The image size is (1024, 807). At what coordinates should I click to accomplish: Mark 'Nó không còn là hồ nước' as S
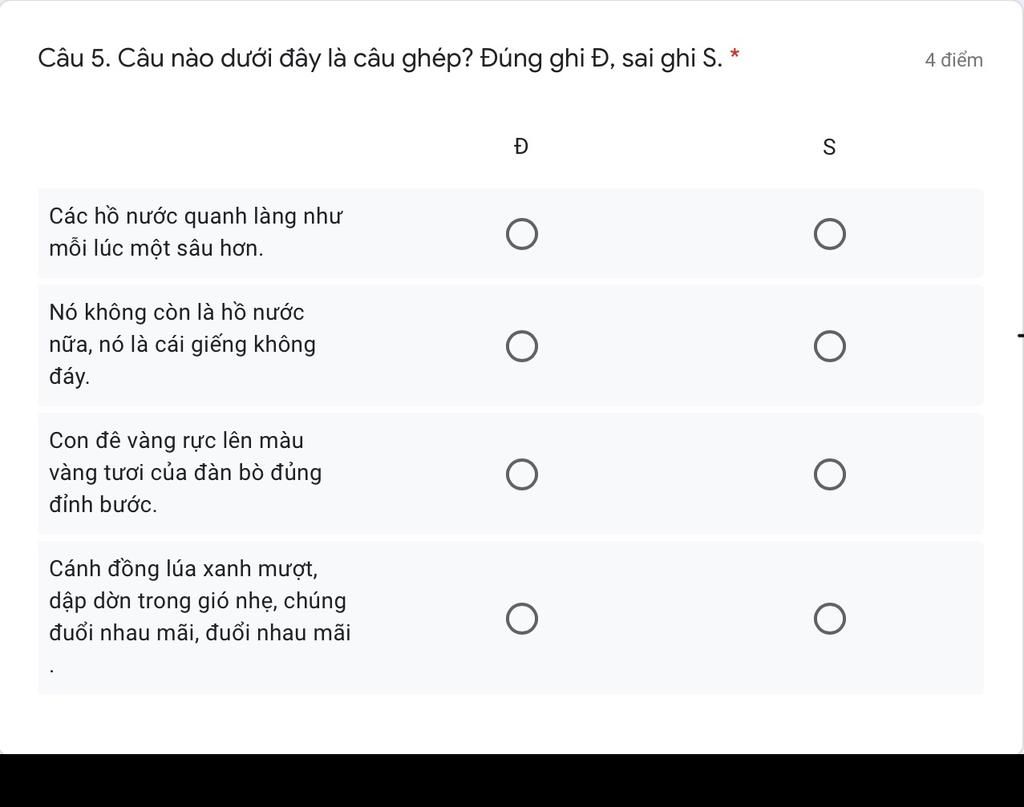(830, 346)
